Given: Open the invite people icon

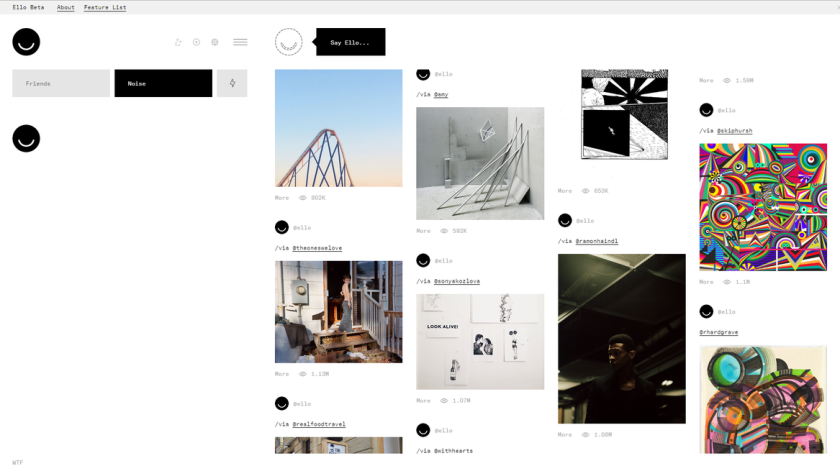Looking at the screenshot, I should coord(178,42).
